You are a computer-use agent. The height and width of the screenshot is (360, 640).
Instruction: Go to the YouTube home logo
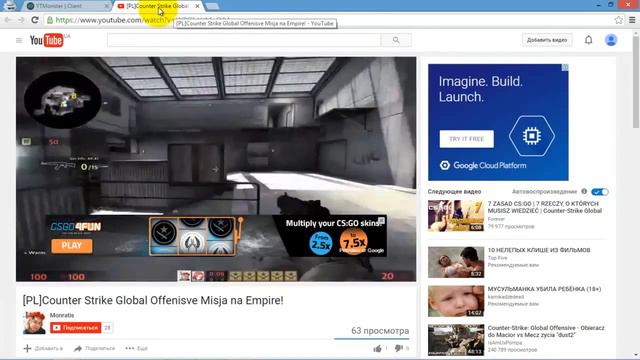pyautogui.click(x=47, y=40)
